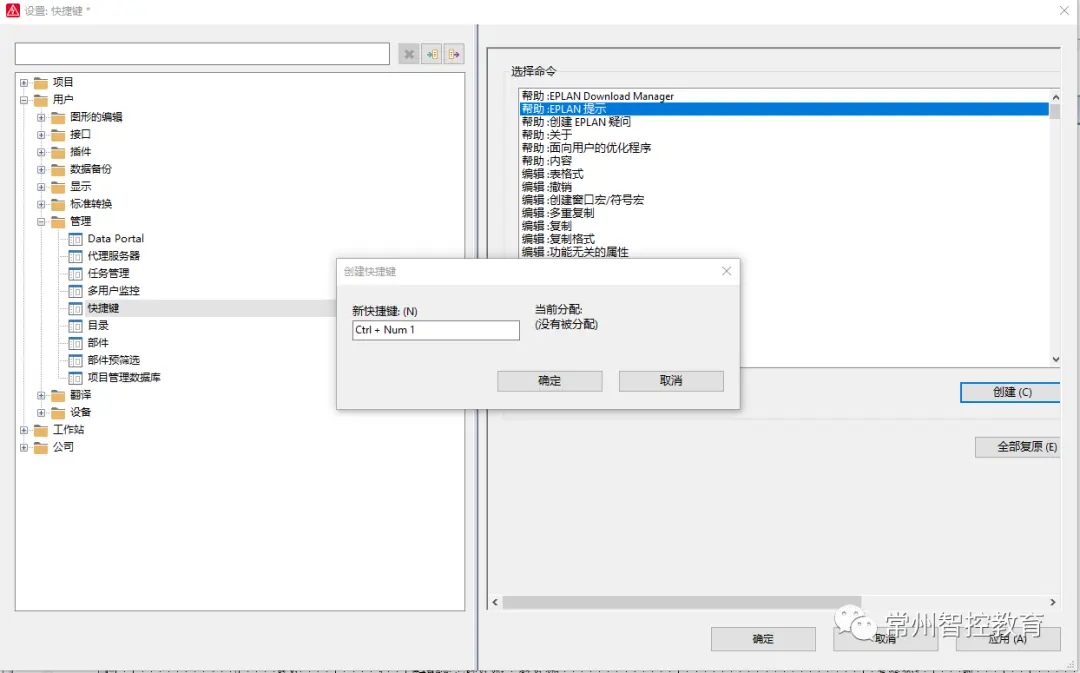
Task: Select '帮助:EPLAN Download Manager' in the command list
Action: point(784,96)
